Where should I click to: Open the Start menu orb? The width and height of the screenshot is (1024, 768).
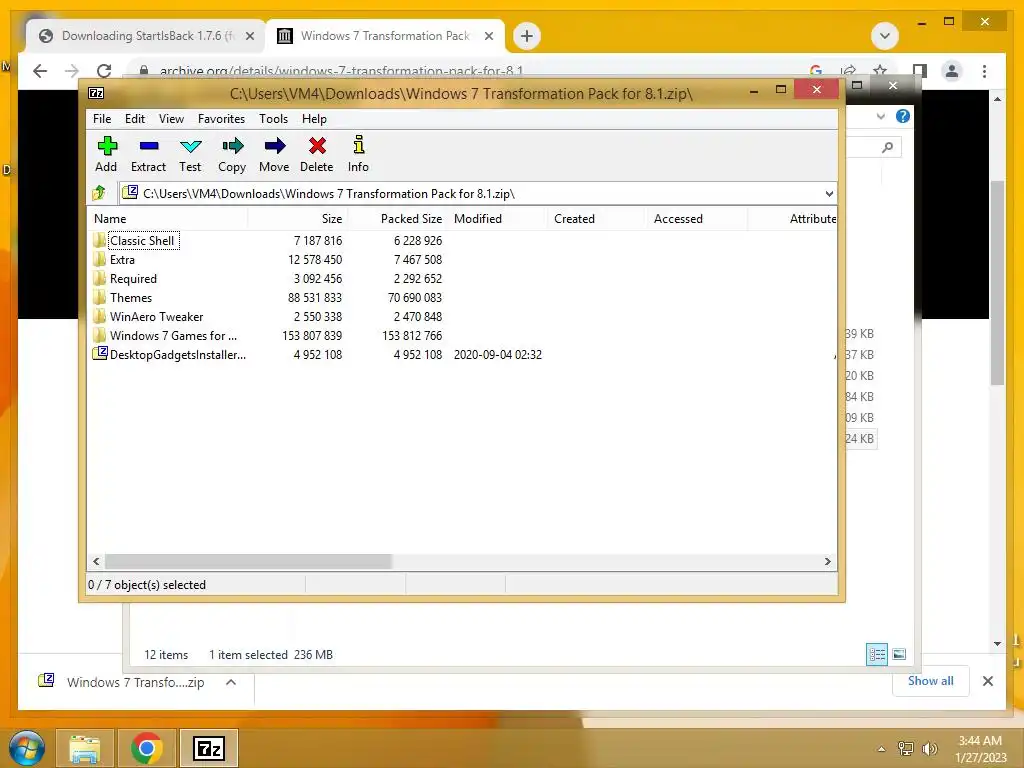point(27,748)
